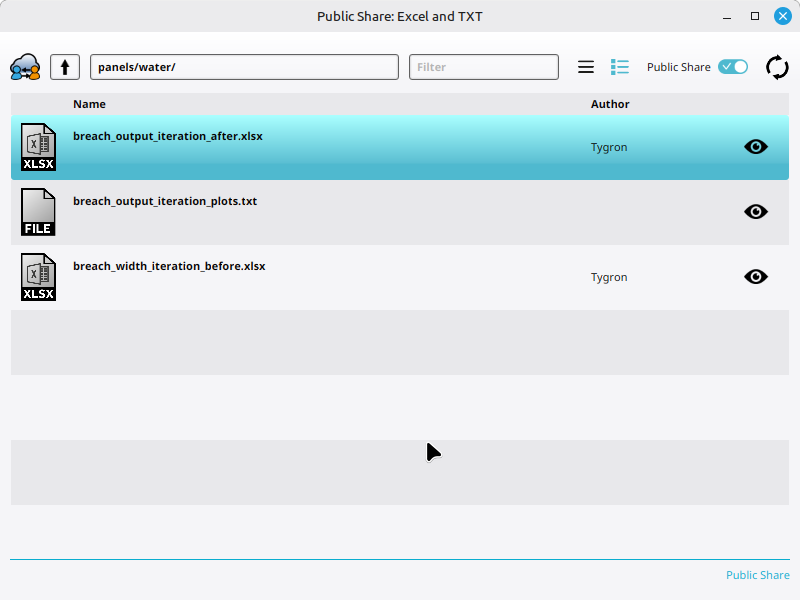Refresh the file listing
This screenshot has height=600, width=800.
point(778,67)
